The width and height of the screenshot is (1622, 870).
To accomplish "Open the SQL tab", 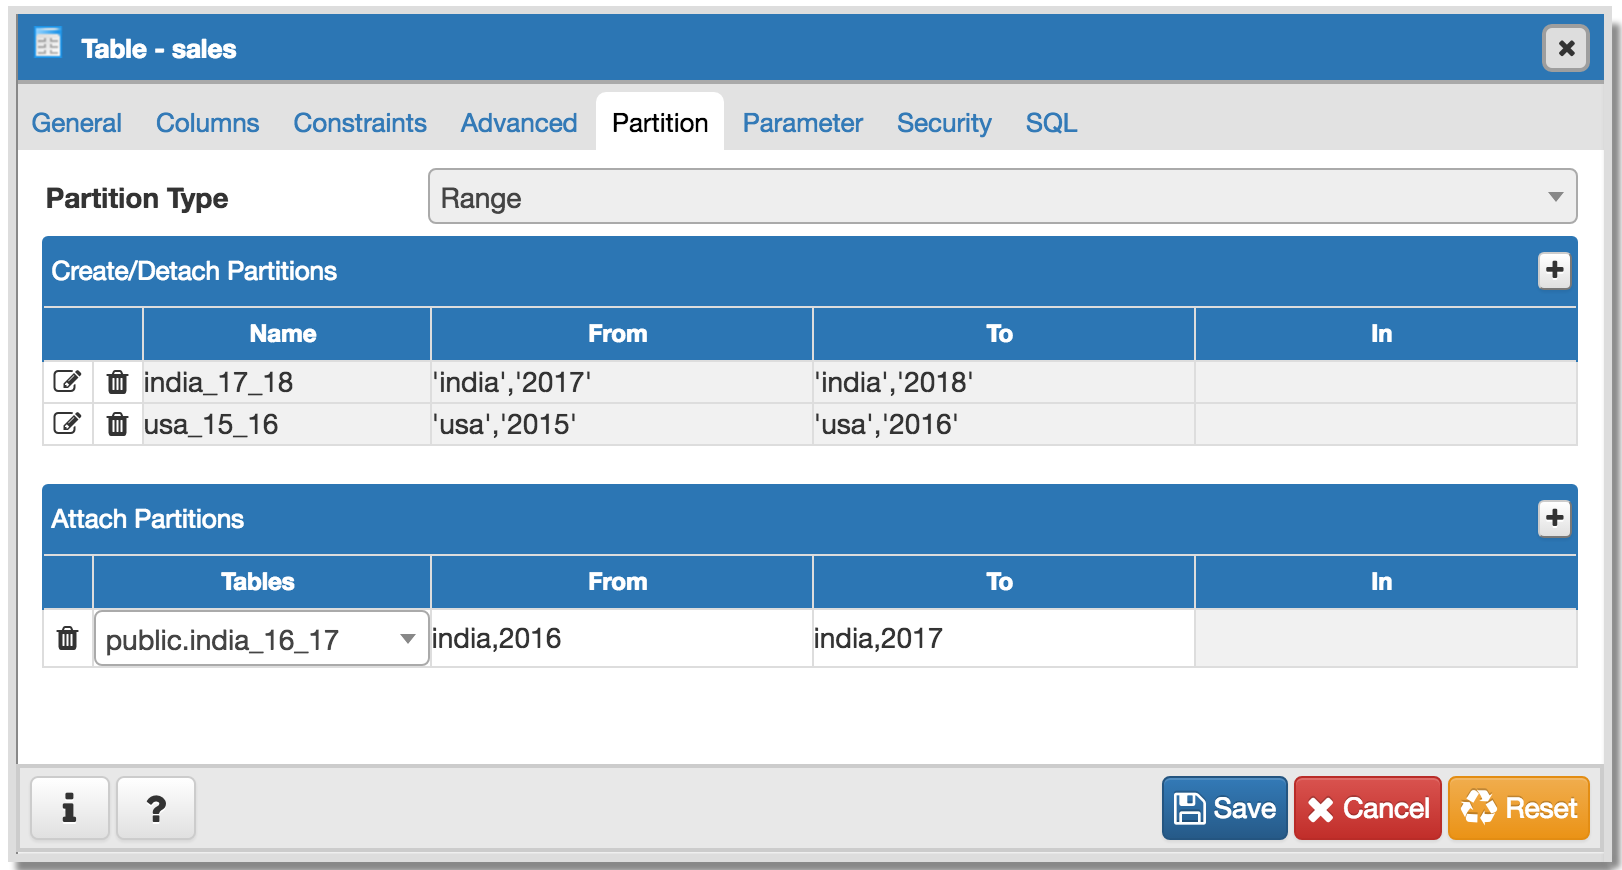I will (1051, 123).
